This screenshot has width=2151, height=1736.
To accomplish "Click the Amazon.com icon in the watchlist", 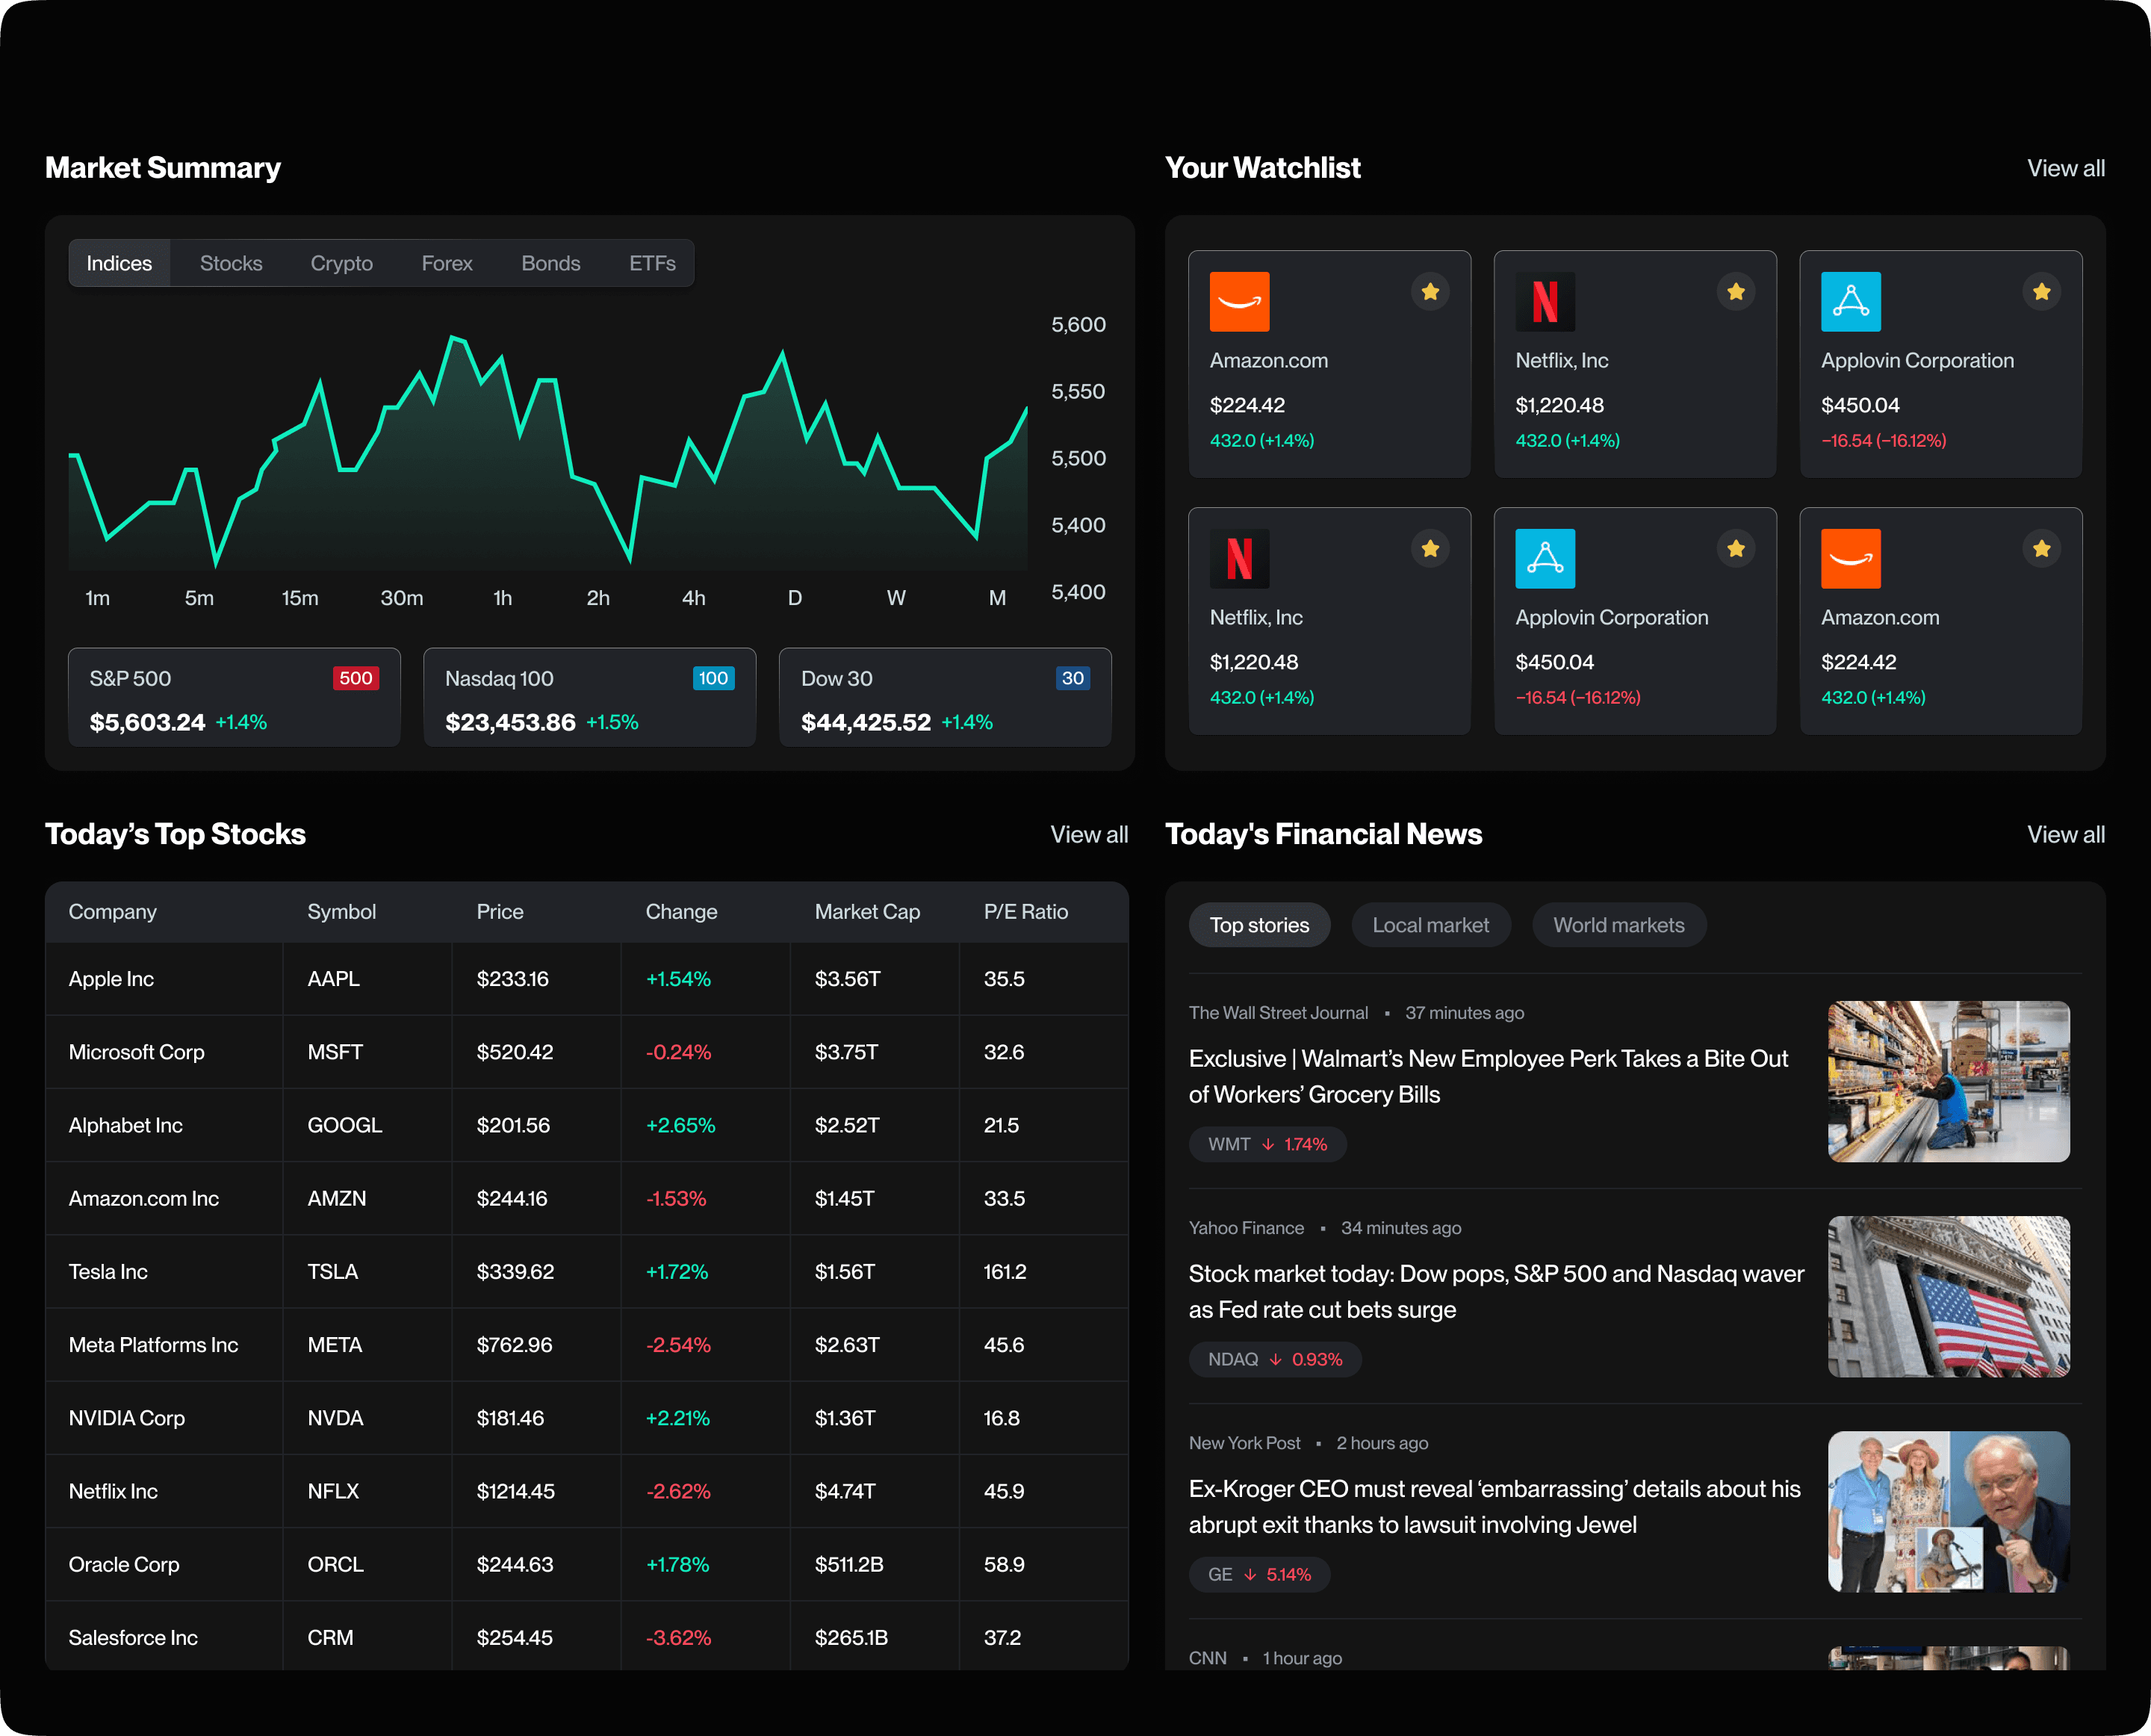I will [1239, 301].
